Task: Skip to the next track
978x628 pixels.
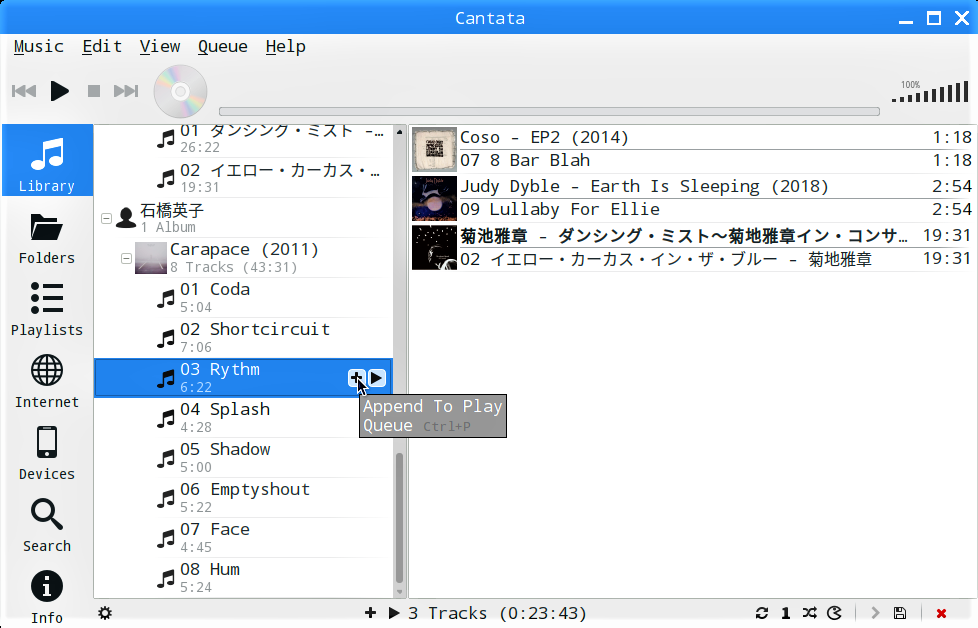Action: pos(126,91)
